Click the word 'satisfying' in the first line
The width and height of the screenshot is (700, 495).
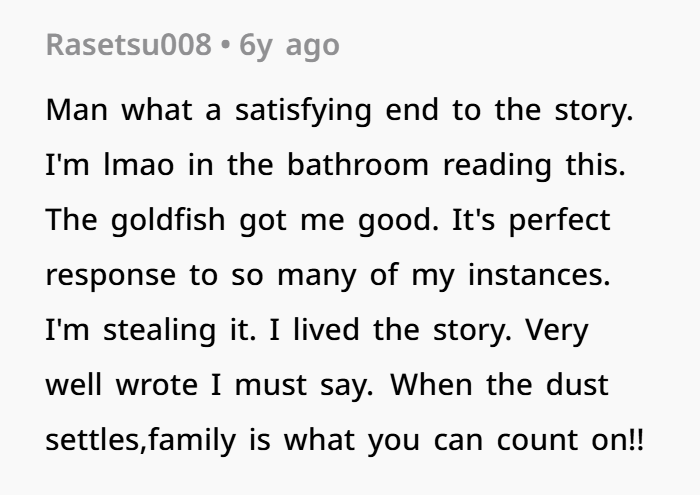click(x=303, y=111)
